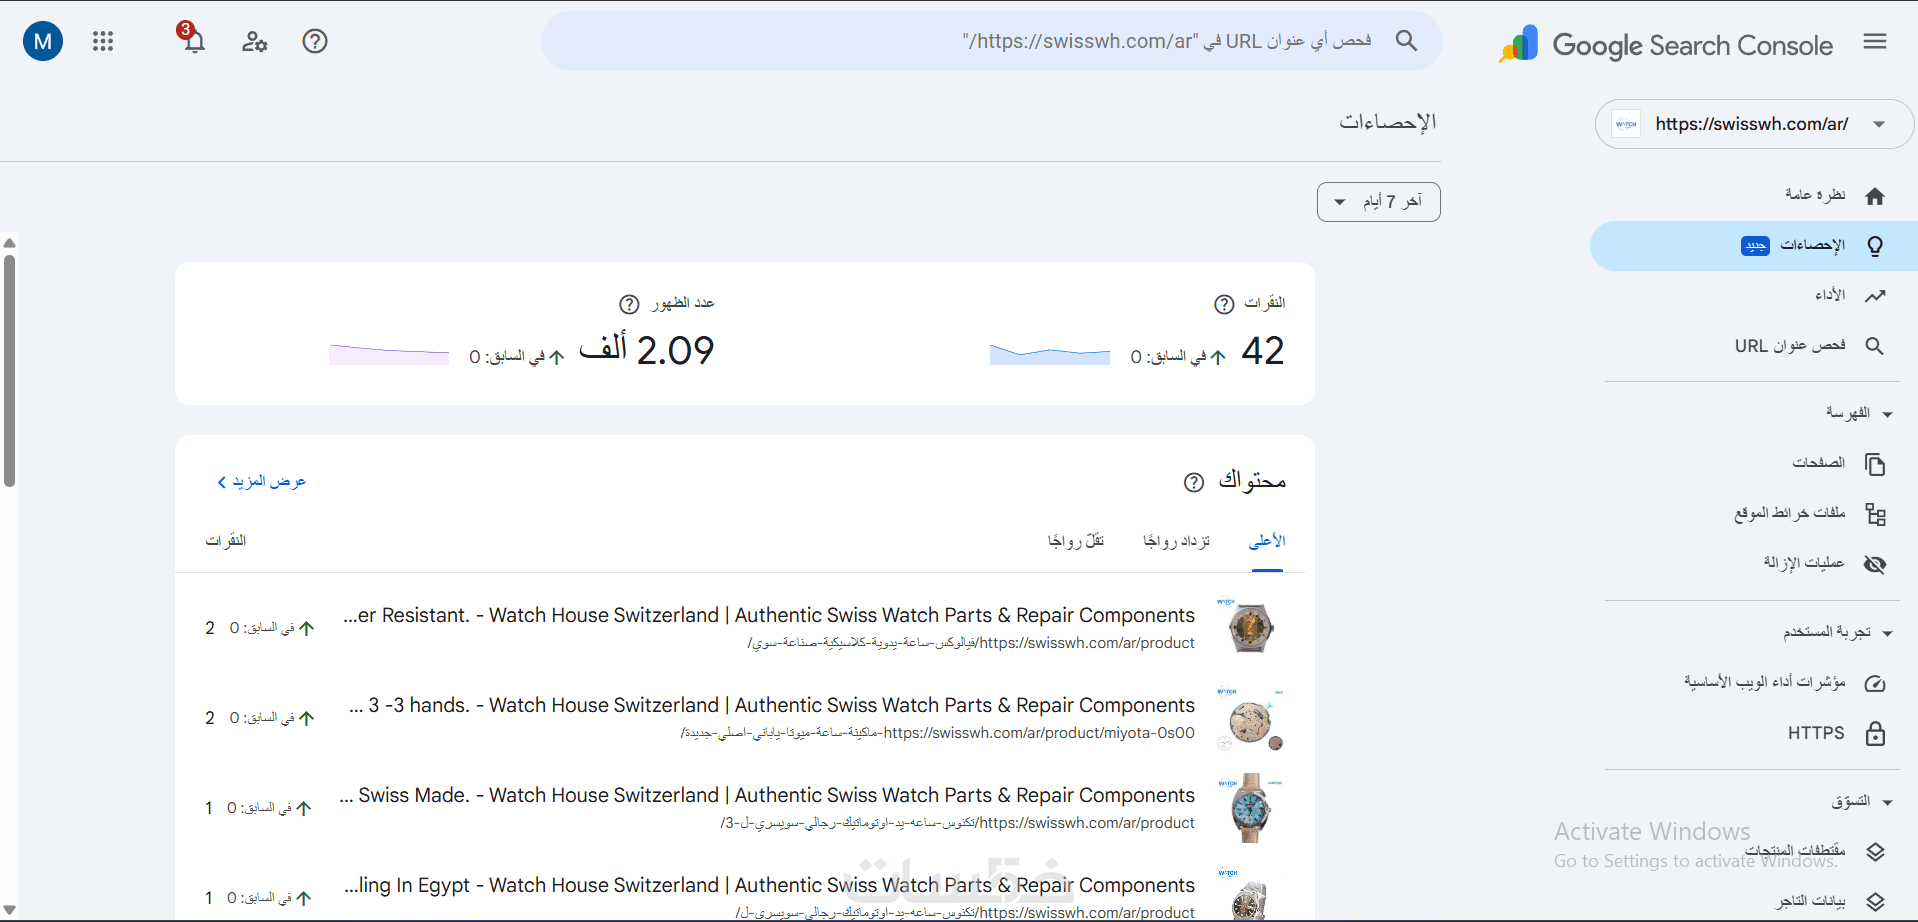
Task: Open الأداء in the sidebar
Action: click(x=1830, y=295)
